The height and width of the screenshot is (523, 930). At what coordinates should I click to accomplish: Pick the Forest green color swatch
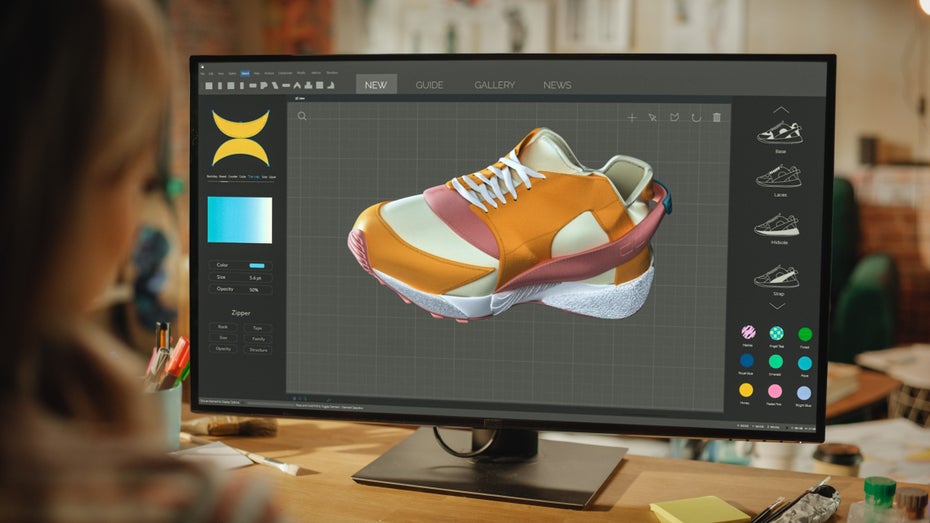(805, 334)
